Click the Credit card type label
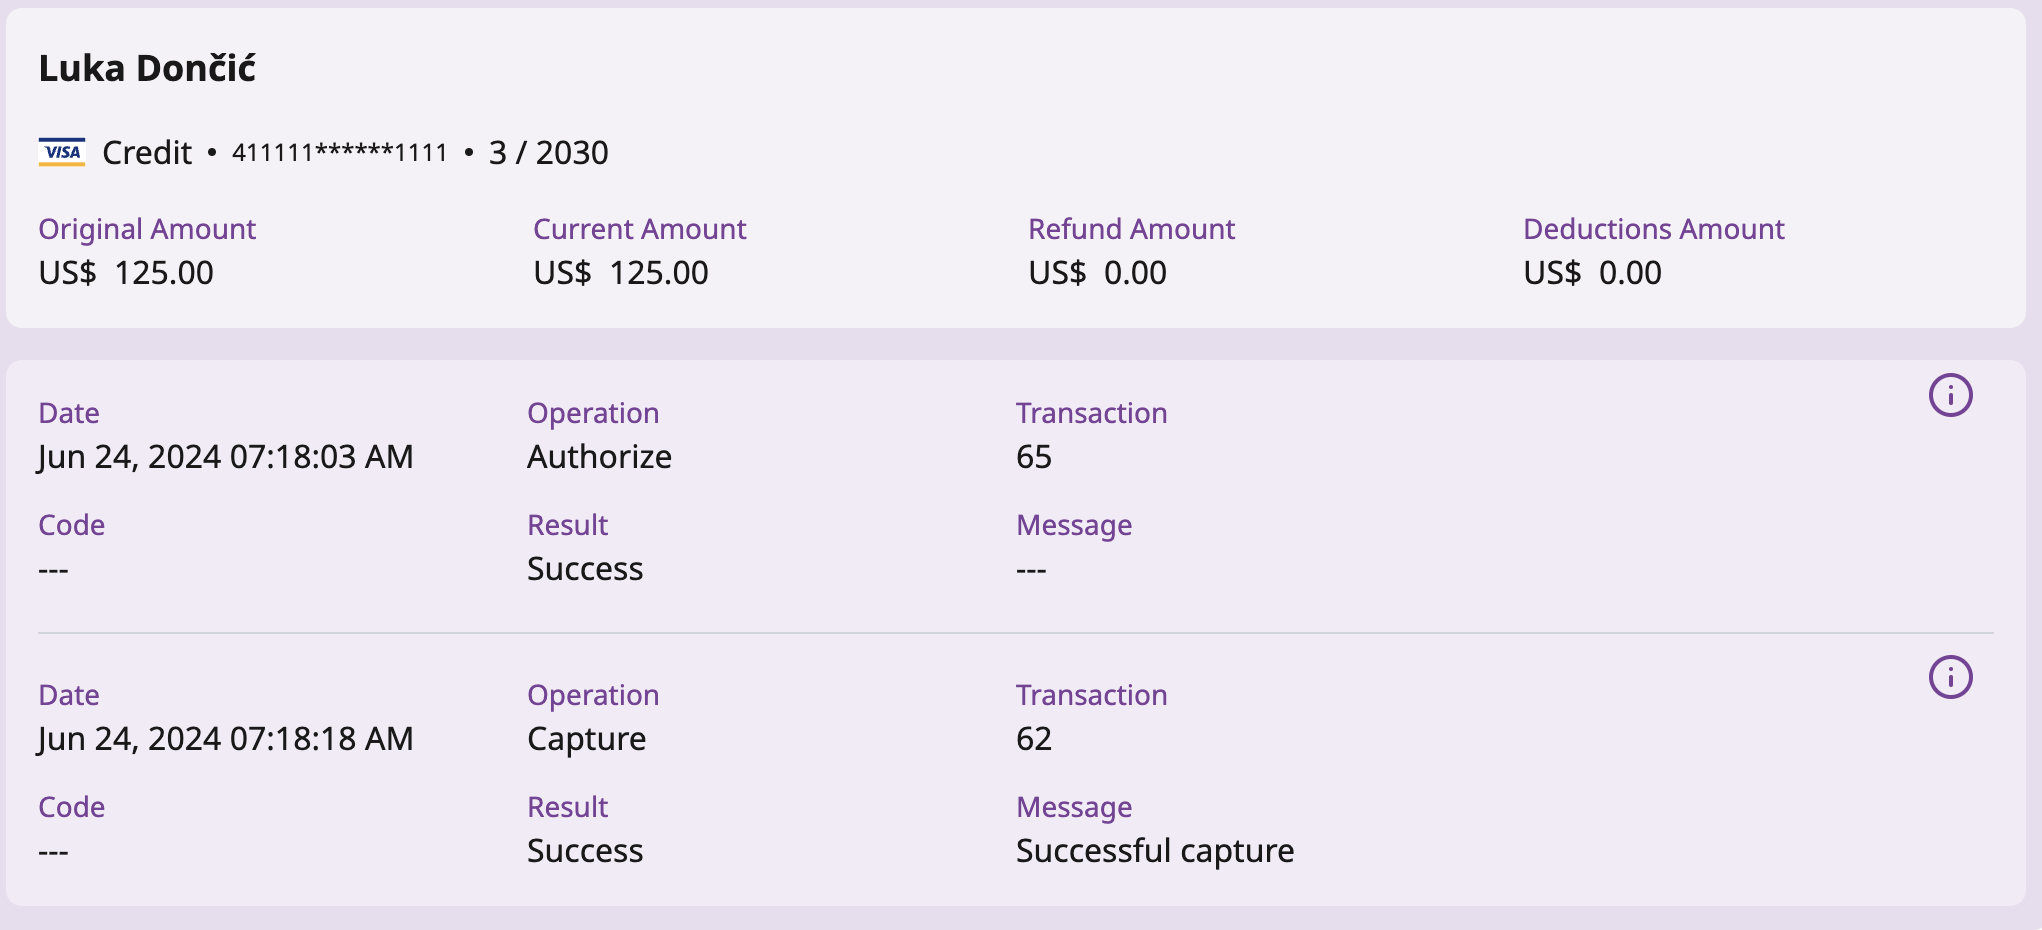2042x930 pixels. 147,152
